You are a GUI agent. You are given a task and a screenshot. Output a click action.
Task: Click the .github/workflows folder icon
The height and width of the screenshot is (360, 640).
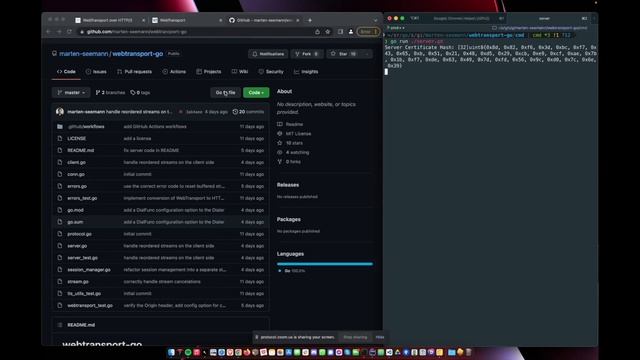tap(60, 127)
